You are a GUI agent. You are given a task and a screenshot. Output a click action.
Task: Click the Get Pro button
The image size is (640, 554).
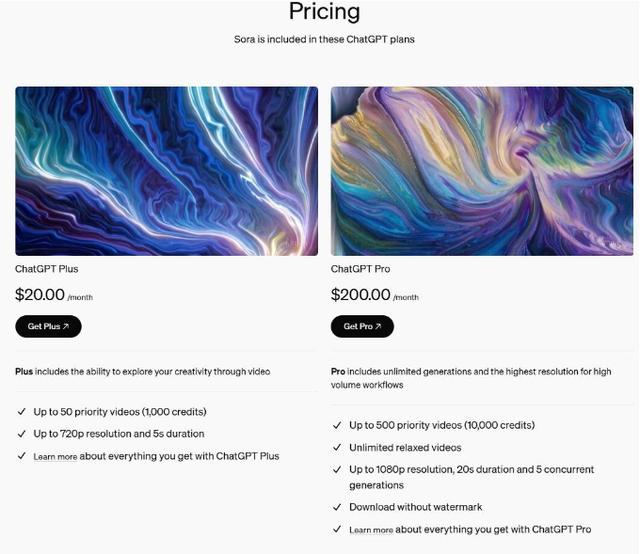pos(362,326)
